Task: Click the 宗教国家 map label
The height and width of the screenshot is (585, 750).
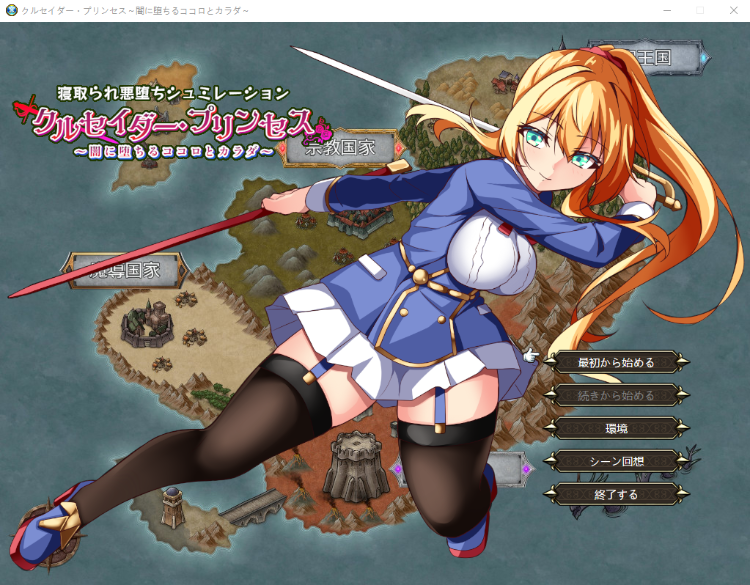Action: [x=341, y=148]
